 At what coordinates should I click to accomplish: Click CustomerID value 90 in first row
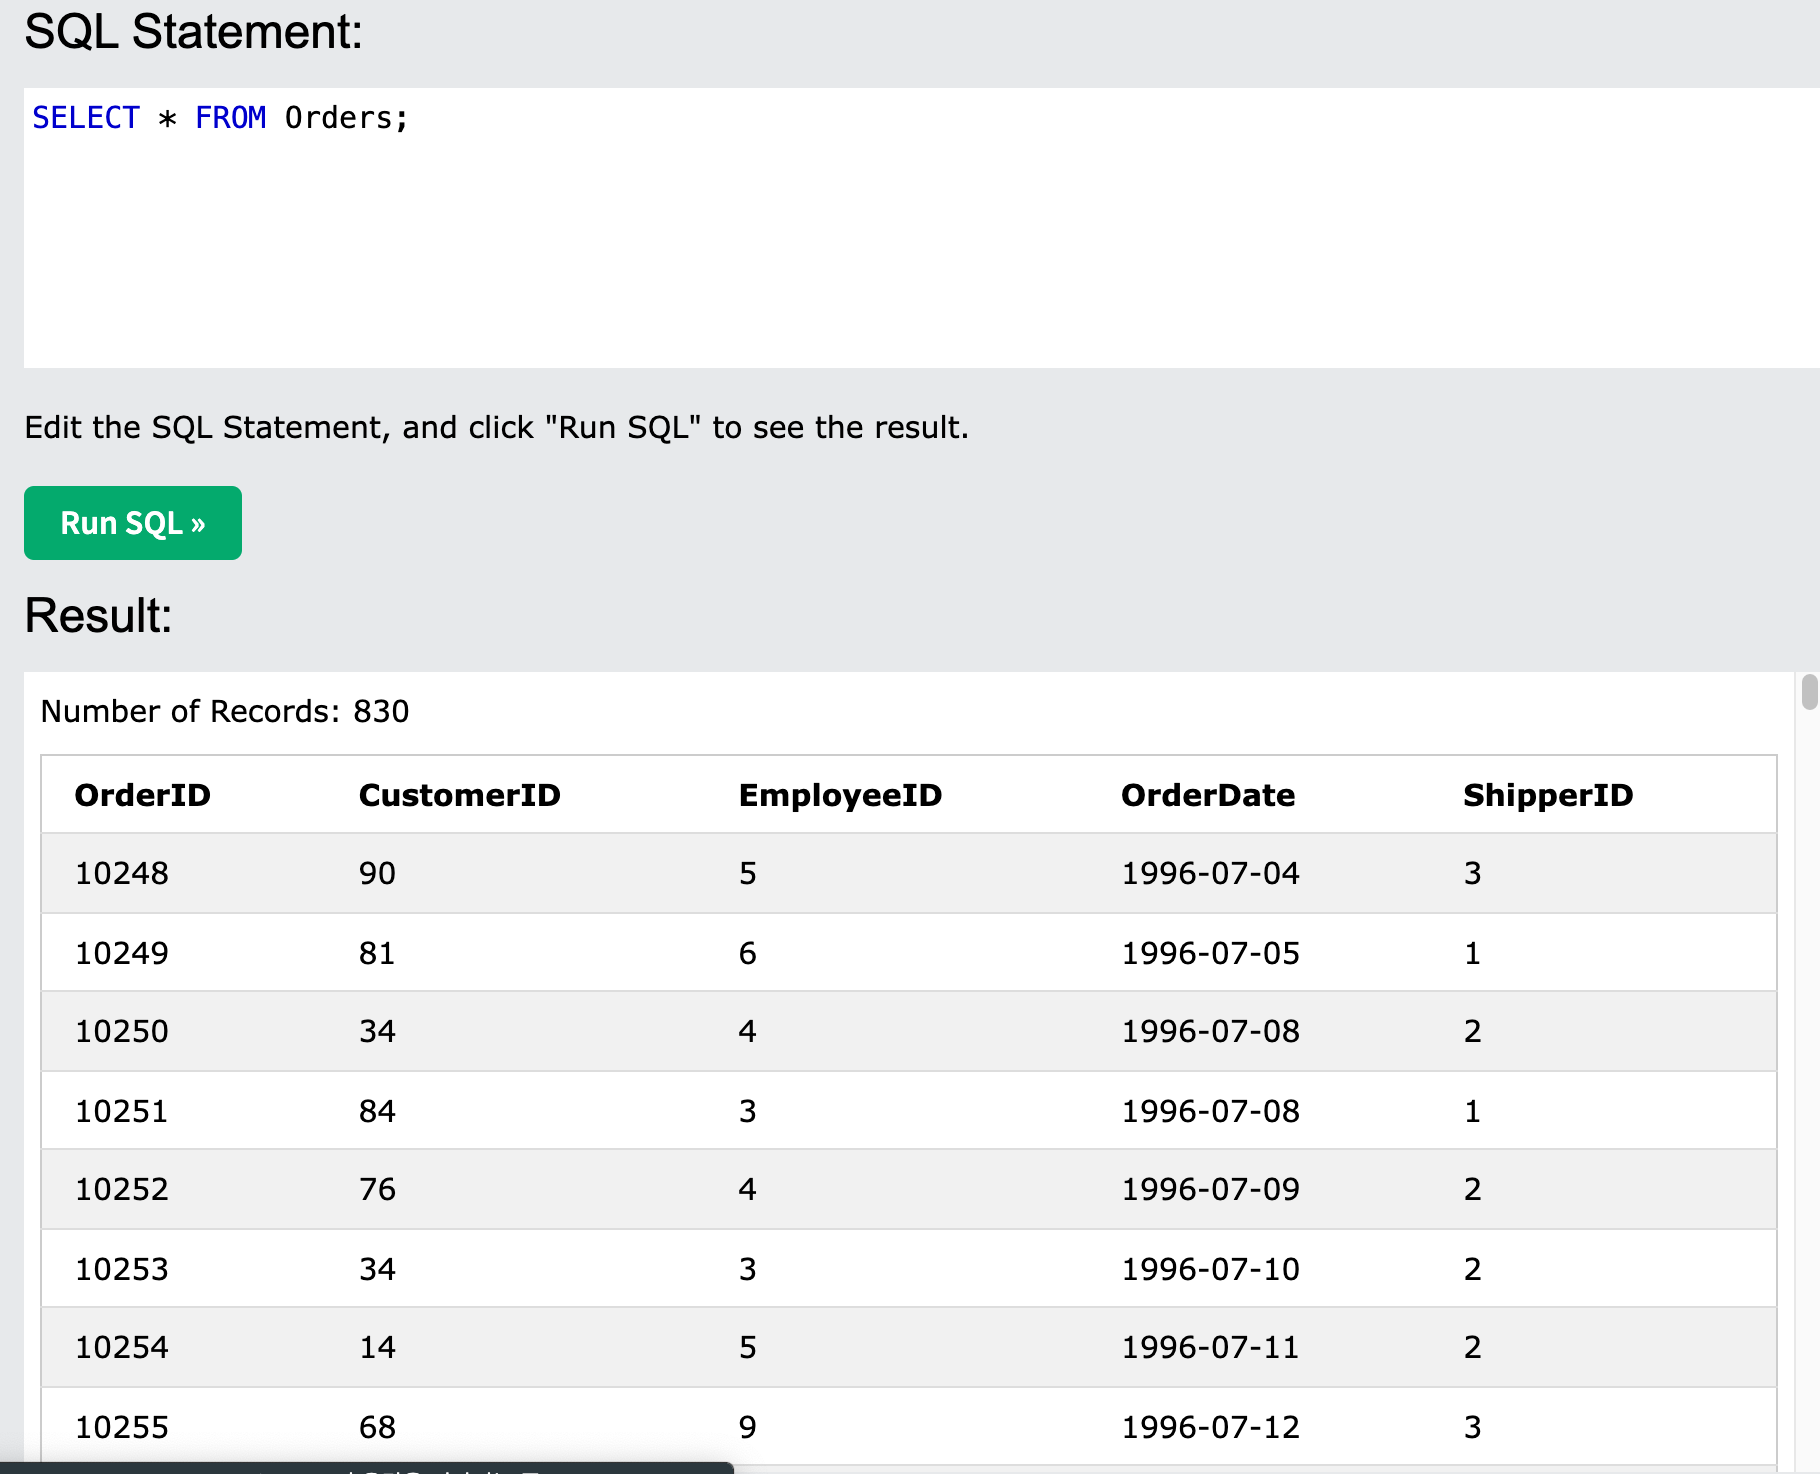pos(377,873)
